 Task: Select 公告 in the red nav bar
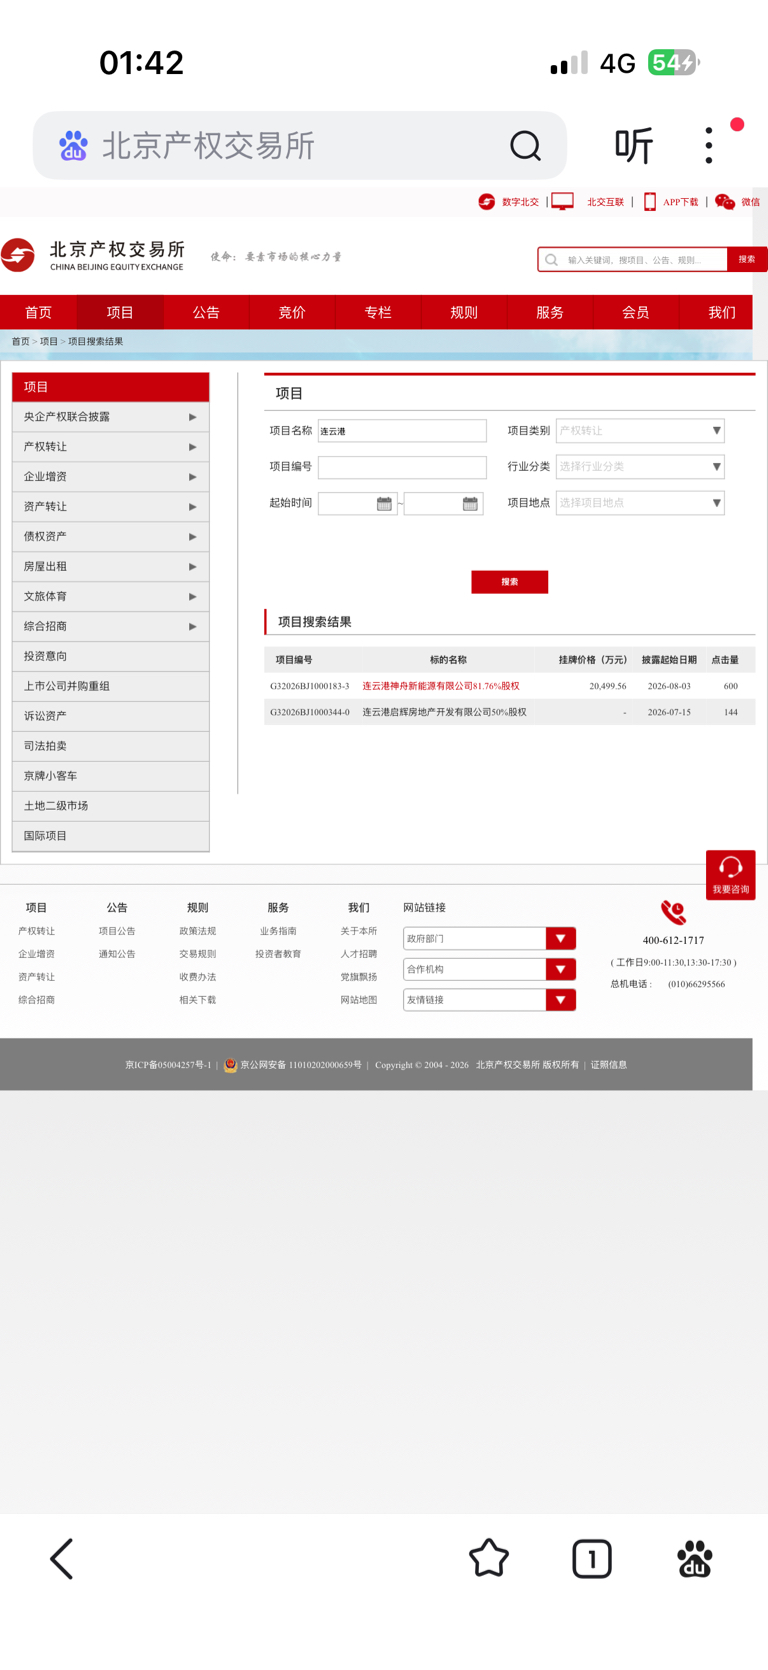point(206,313)
